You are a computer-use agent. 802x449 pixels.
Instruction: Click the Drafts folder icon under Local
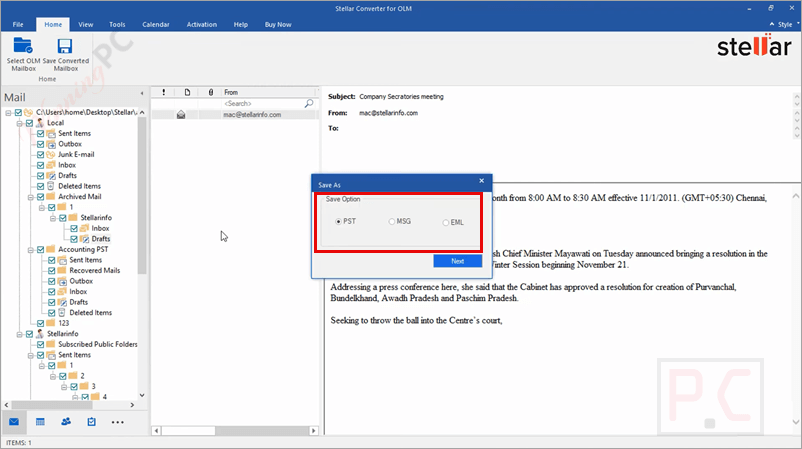pos(51,175)
